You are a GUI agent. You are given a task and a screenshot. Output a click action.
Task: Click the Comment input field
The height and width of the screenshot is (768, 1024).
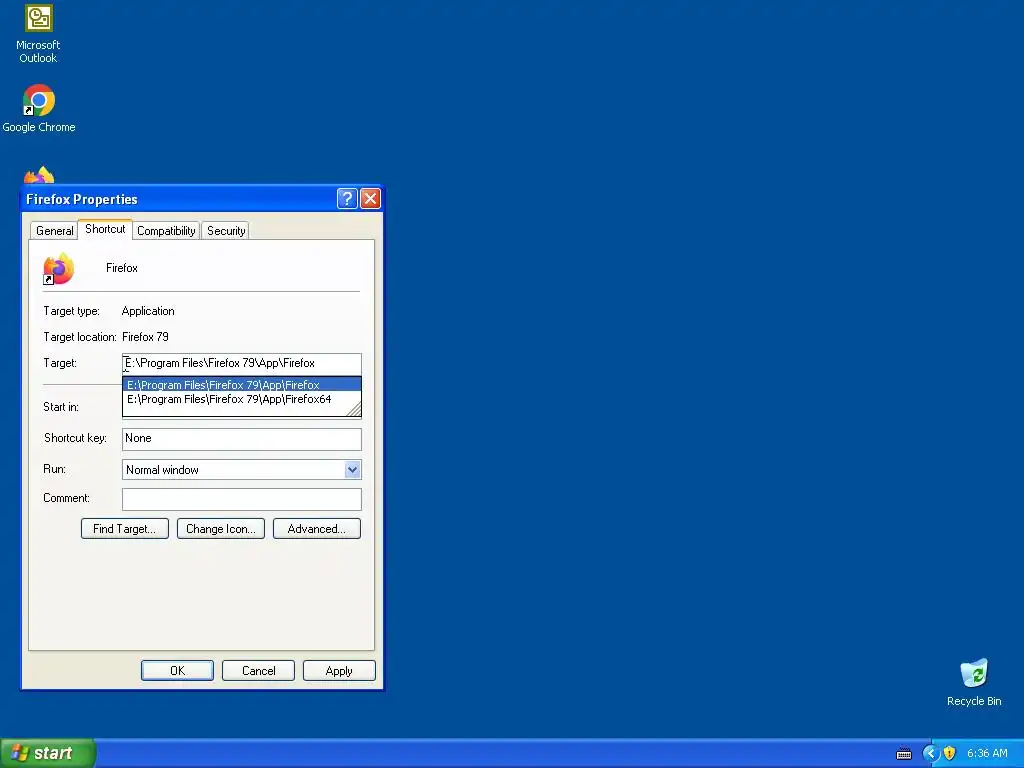click(242, 499)
